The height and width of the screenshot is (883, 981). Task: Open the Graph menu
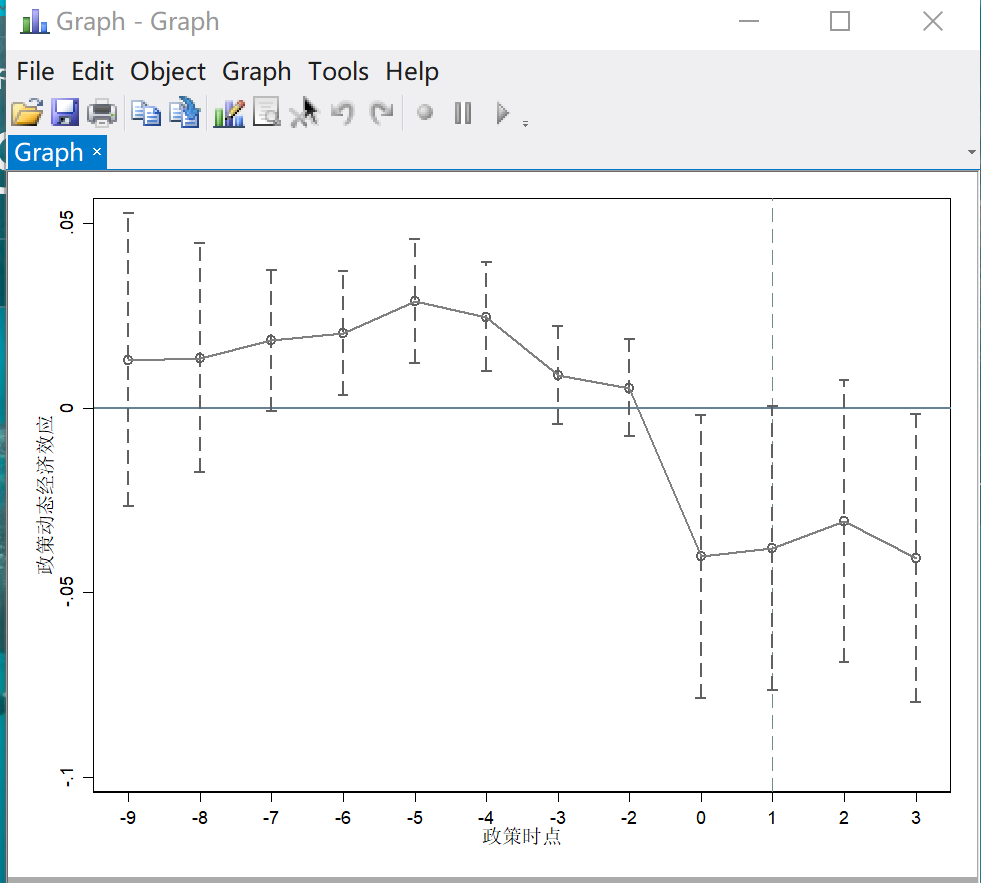[257, 72]
